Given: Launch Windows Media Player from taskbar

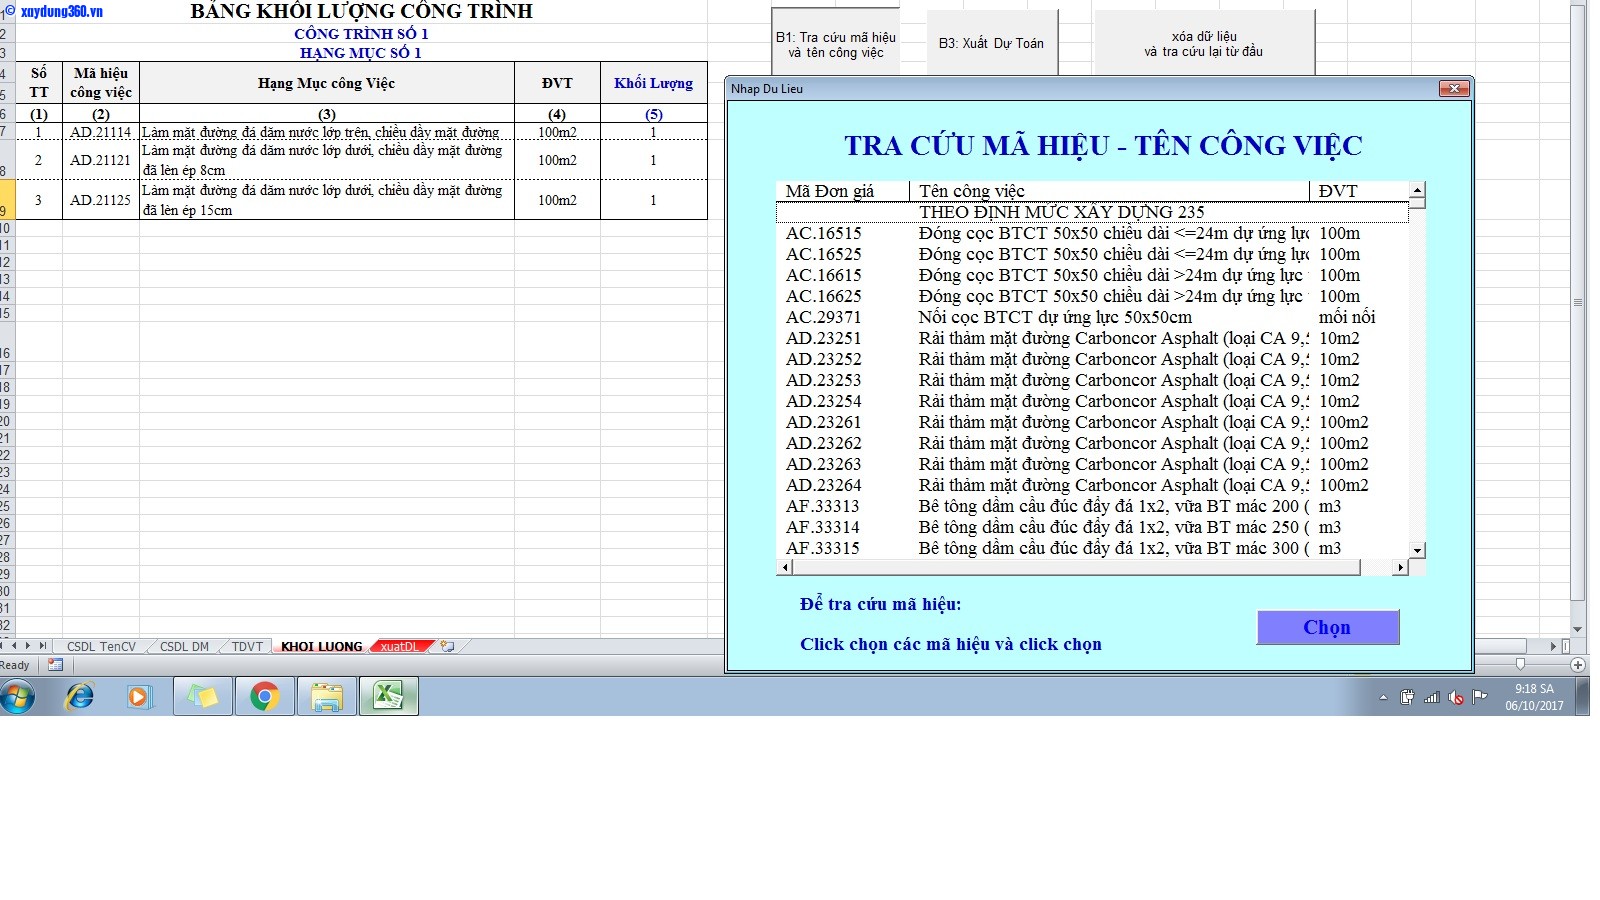Looking at the screenshot, I should pyautogui.click(x=140, y=697).
